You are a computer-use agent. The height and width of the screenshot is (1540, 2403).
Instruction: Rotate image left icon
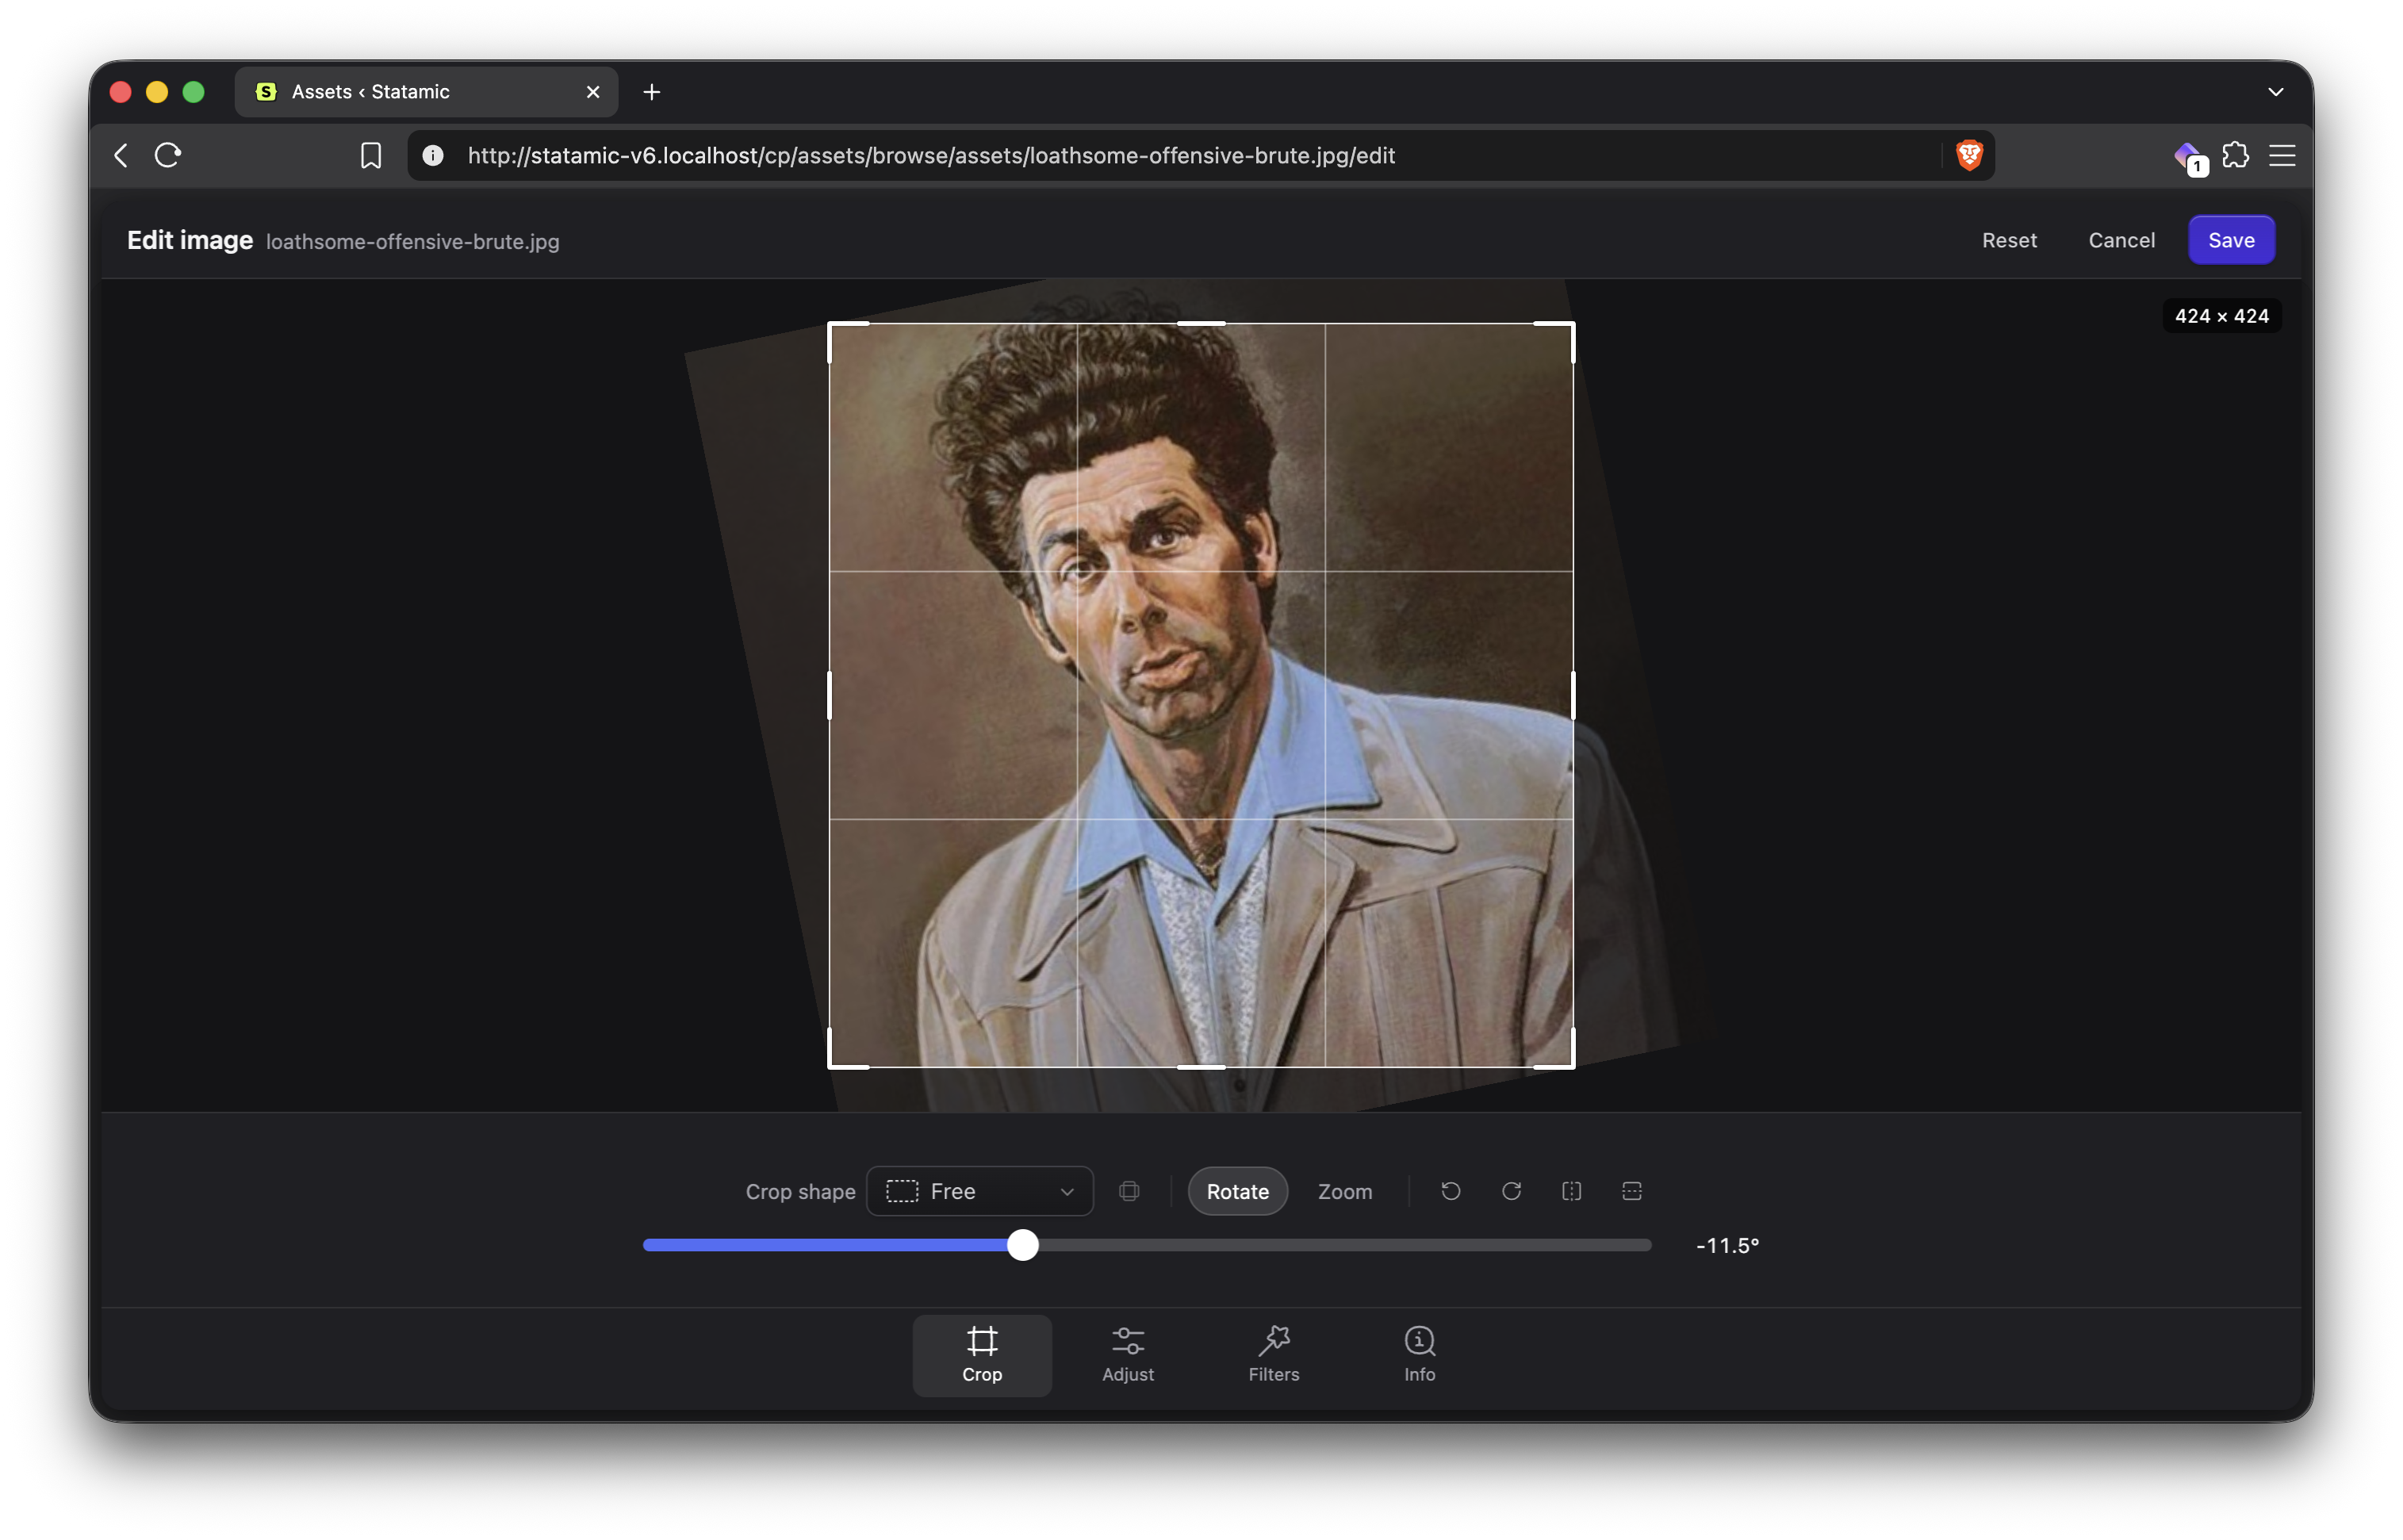coord(1450,1191)
